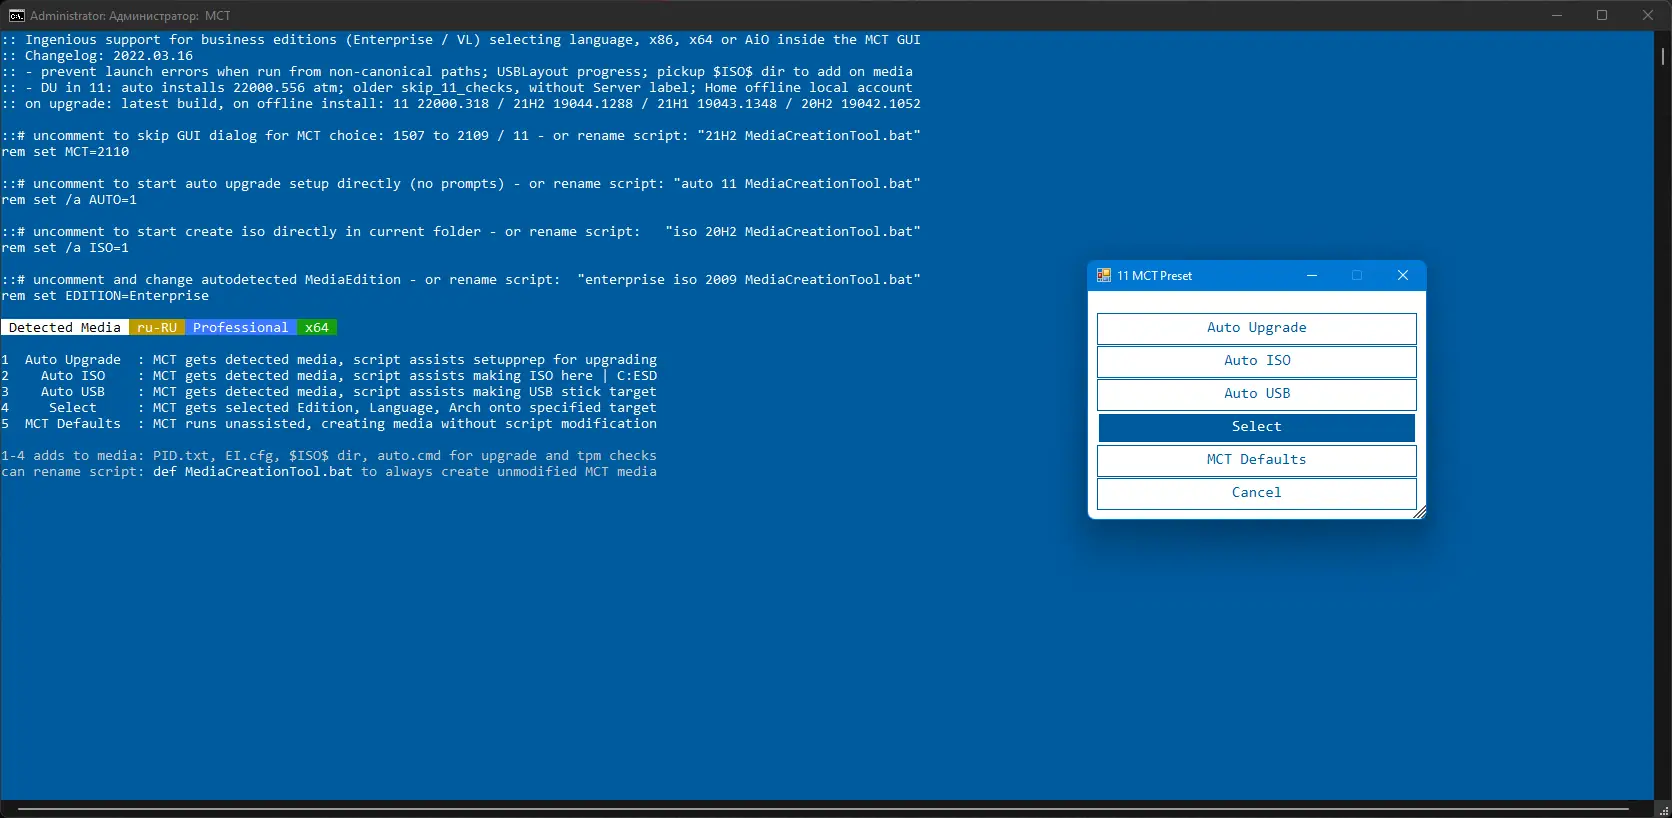Click the "rem set /a AUTO=1" line
The width and height of the screenshot is (1672, 818).
tap(69, 200)
